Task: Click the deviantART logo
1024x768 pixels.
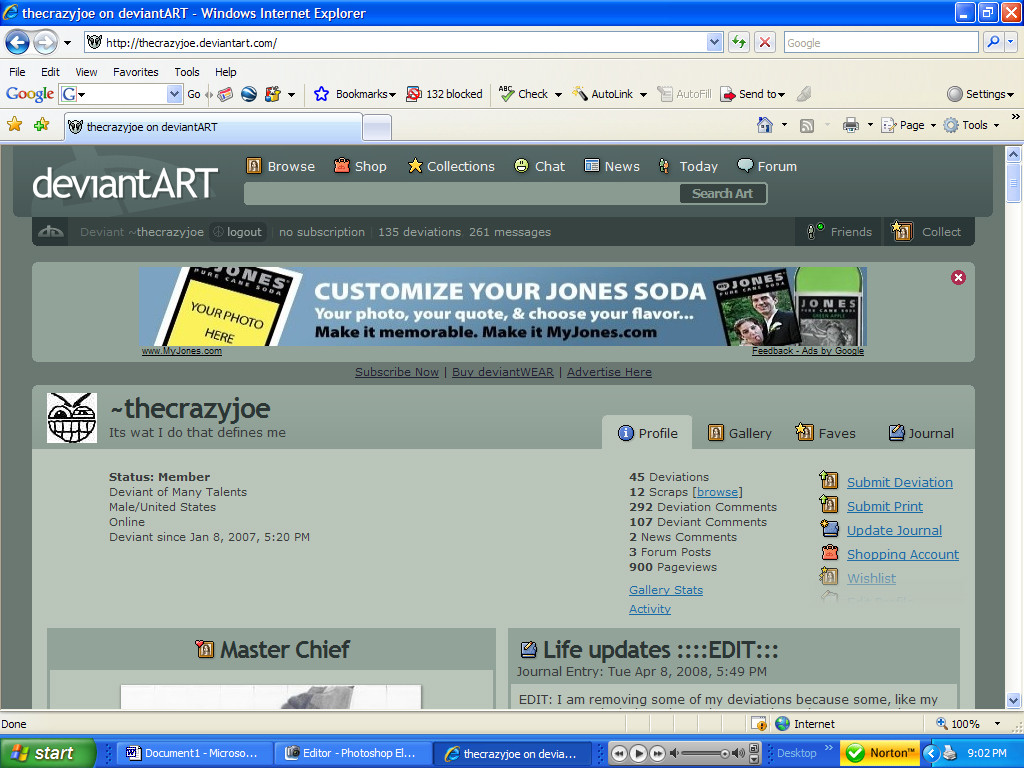Action: (x=125, y=183)
